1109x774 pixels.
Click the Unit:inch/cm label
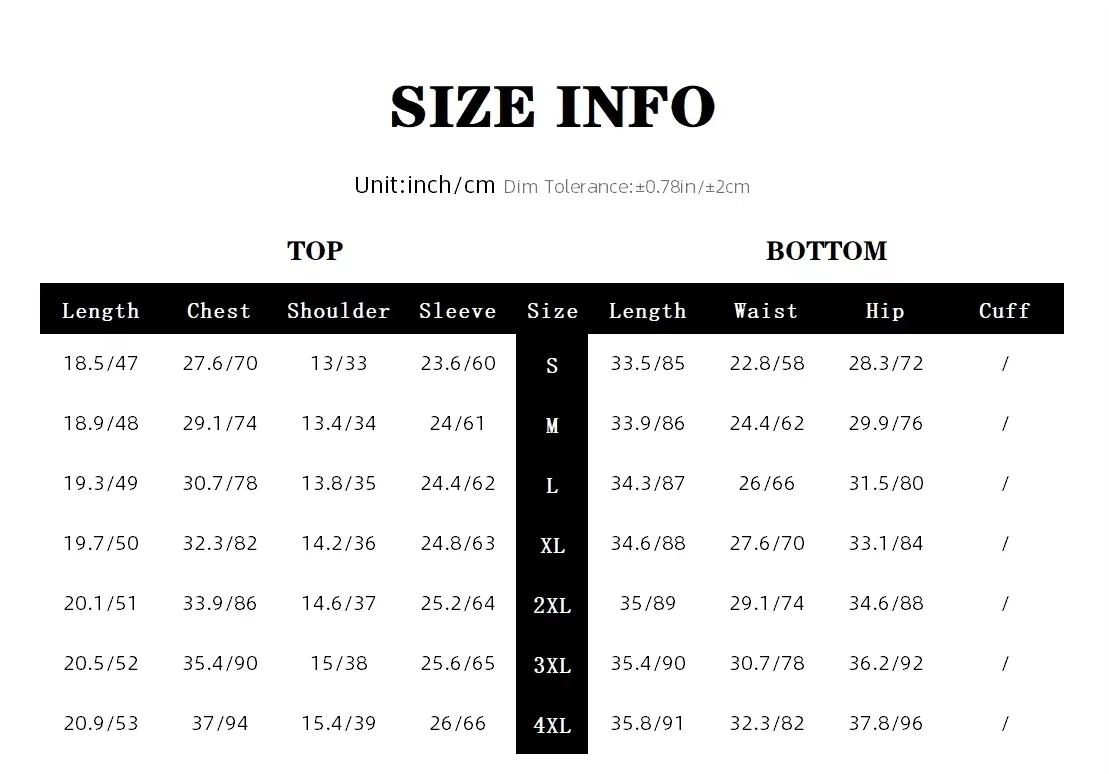[x=425, y=185]
